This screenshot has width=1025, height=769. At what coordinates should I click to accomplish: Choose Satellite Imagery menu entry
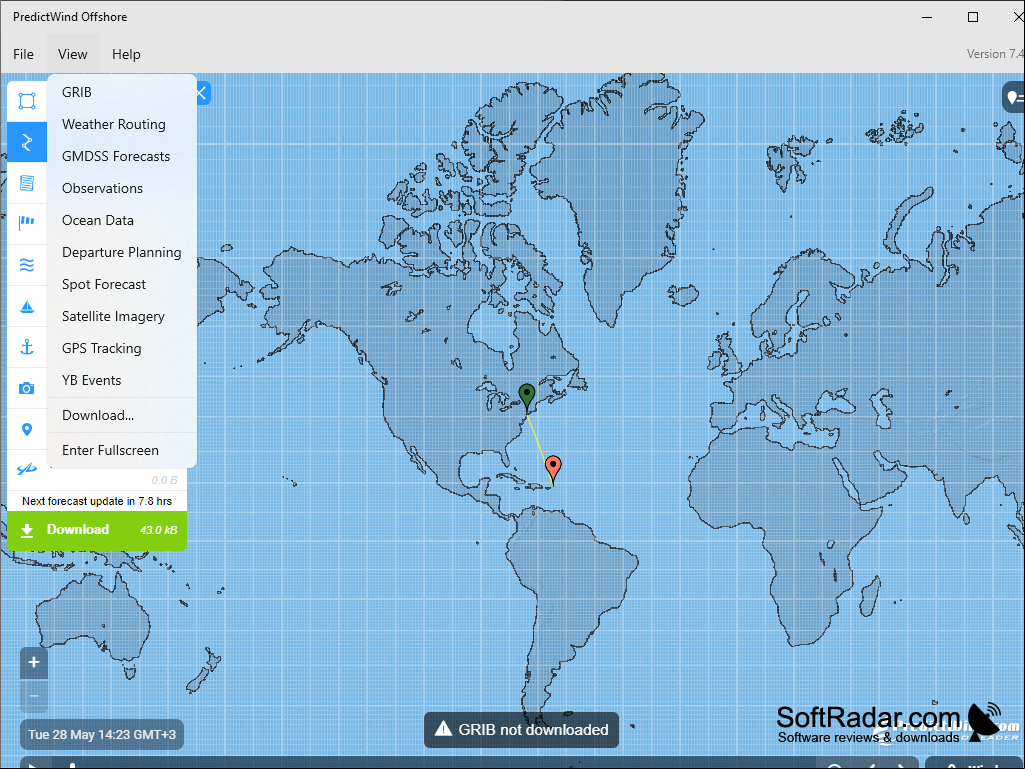(x=122, y=316)
